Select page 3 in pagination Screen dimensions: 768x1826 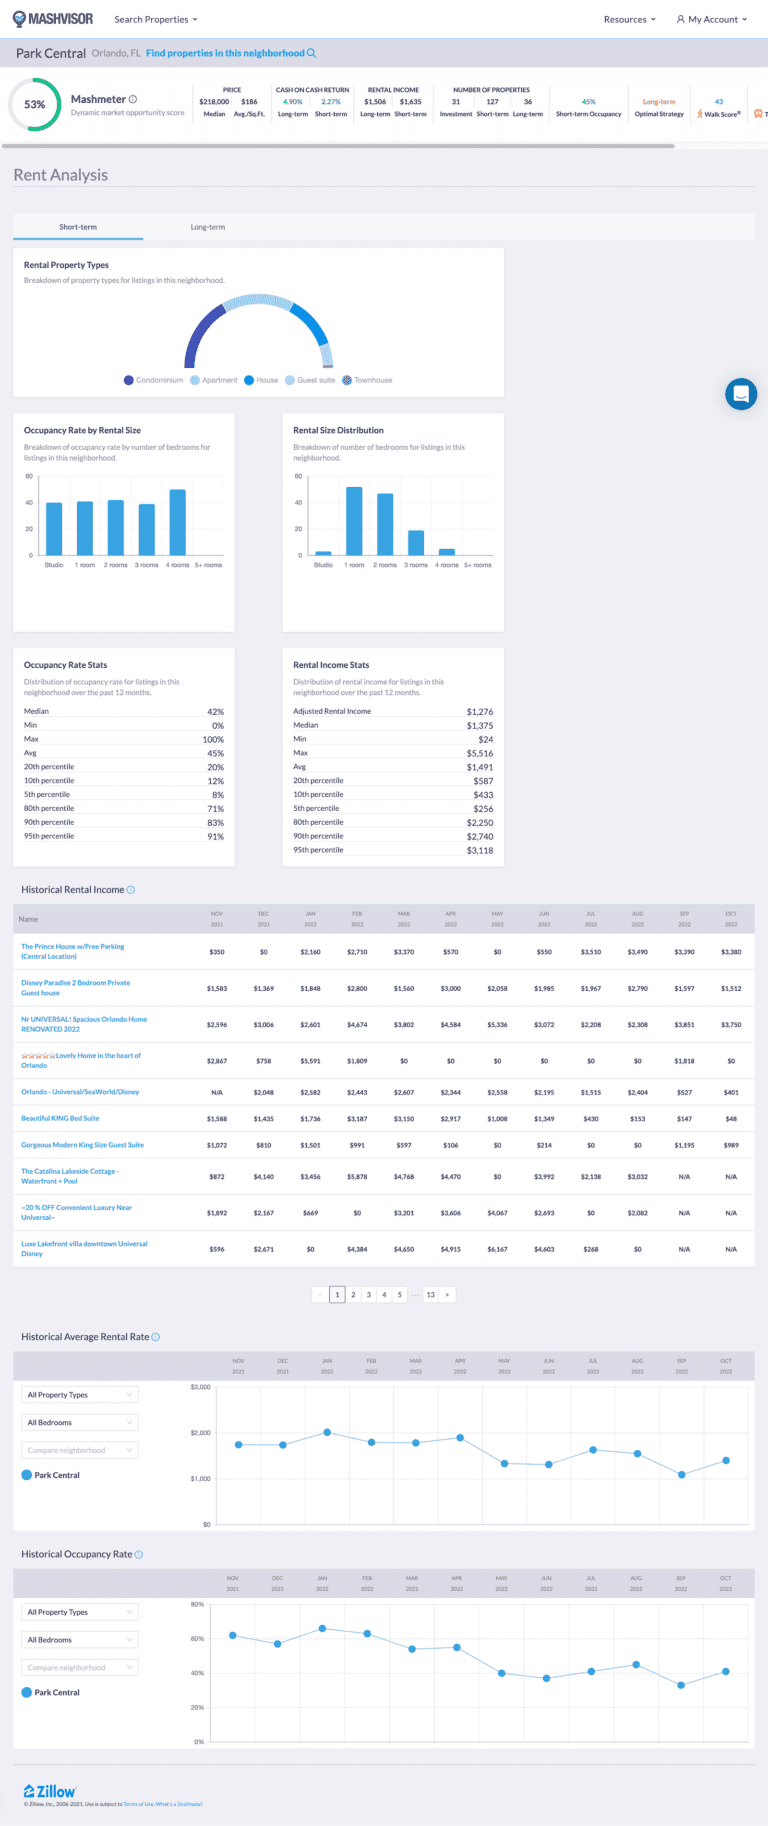point(368,1295)
